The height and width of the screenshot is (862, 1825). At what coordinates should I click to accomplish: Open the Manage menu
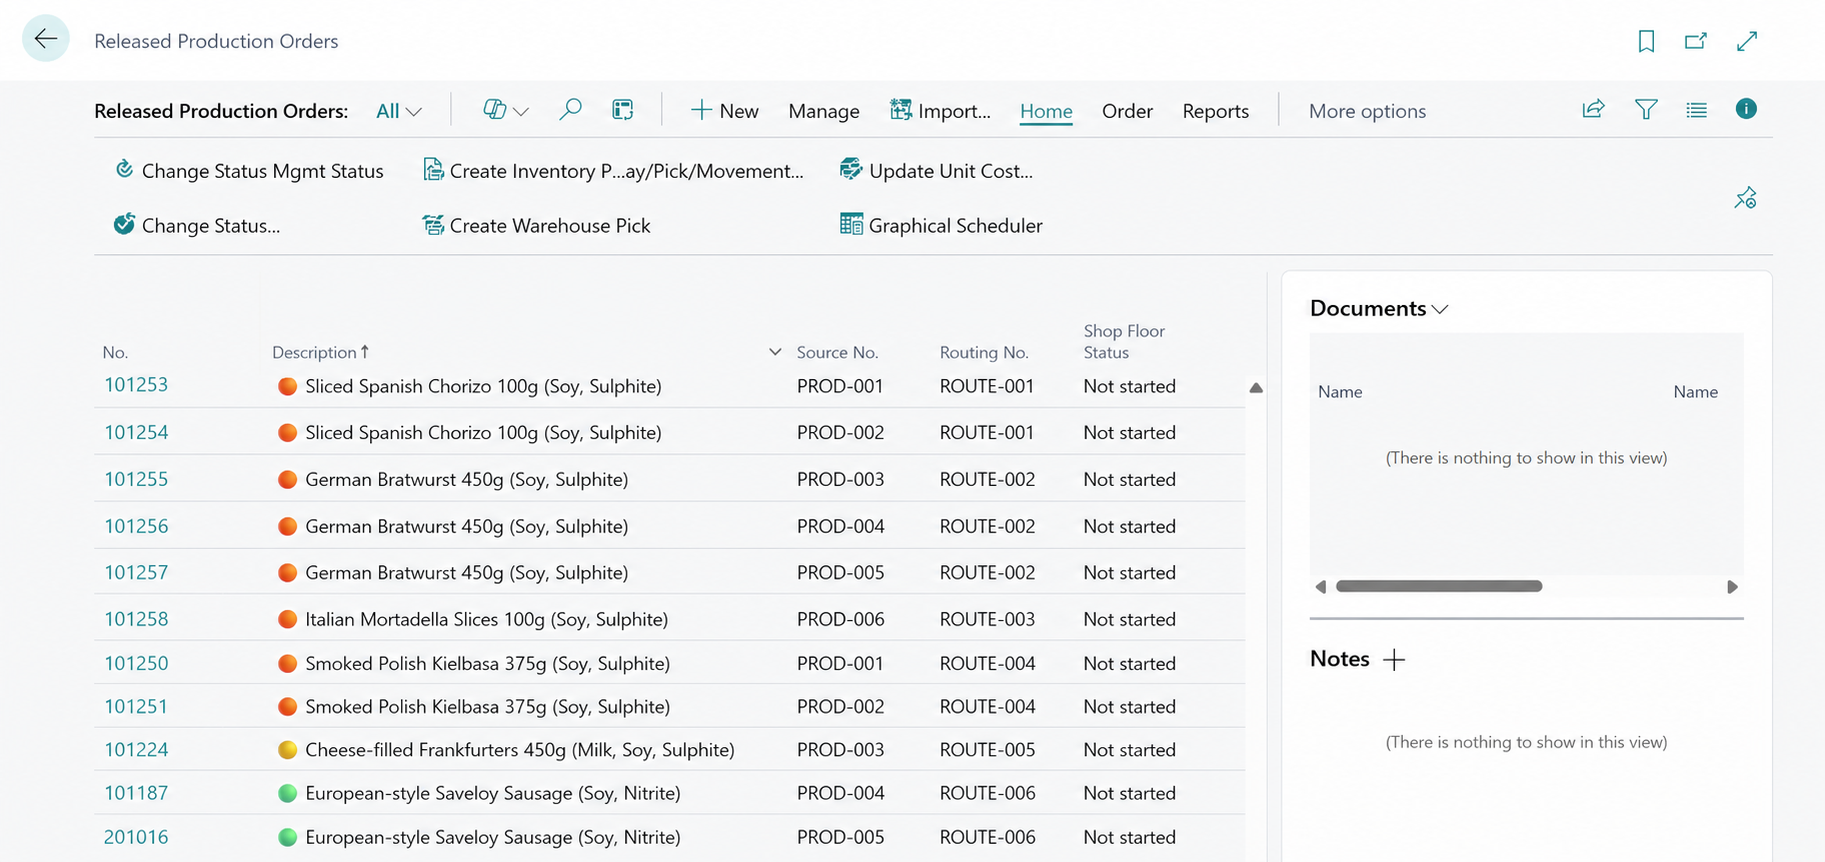tap(824, 111)
